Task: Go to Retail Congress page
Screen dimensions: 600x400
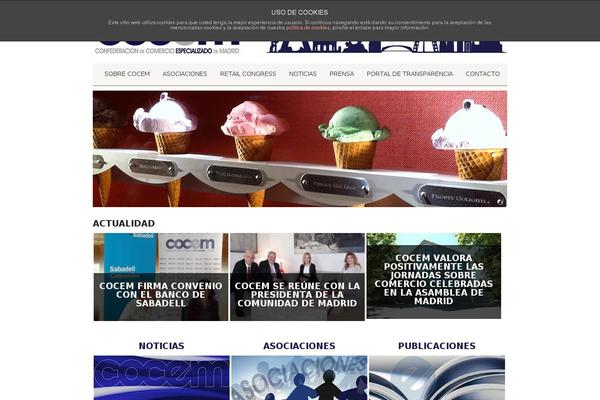Action: coord(248,74)
